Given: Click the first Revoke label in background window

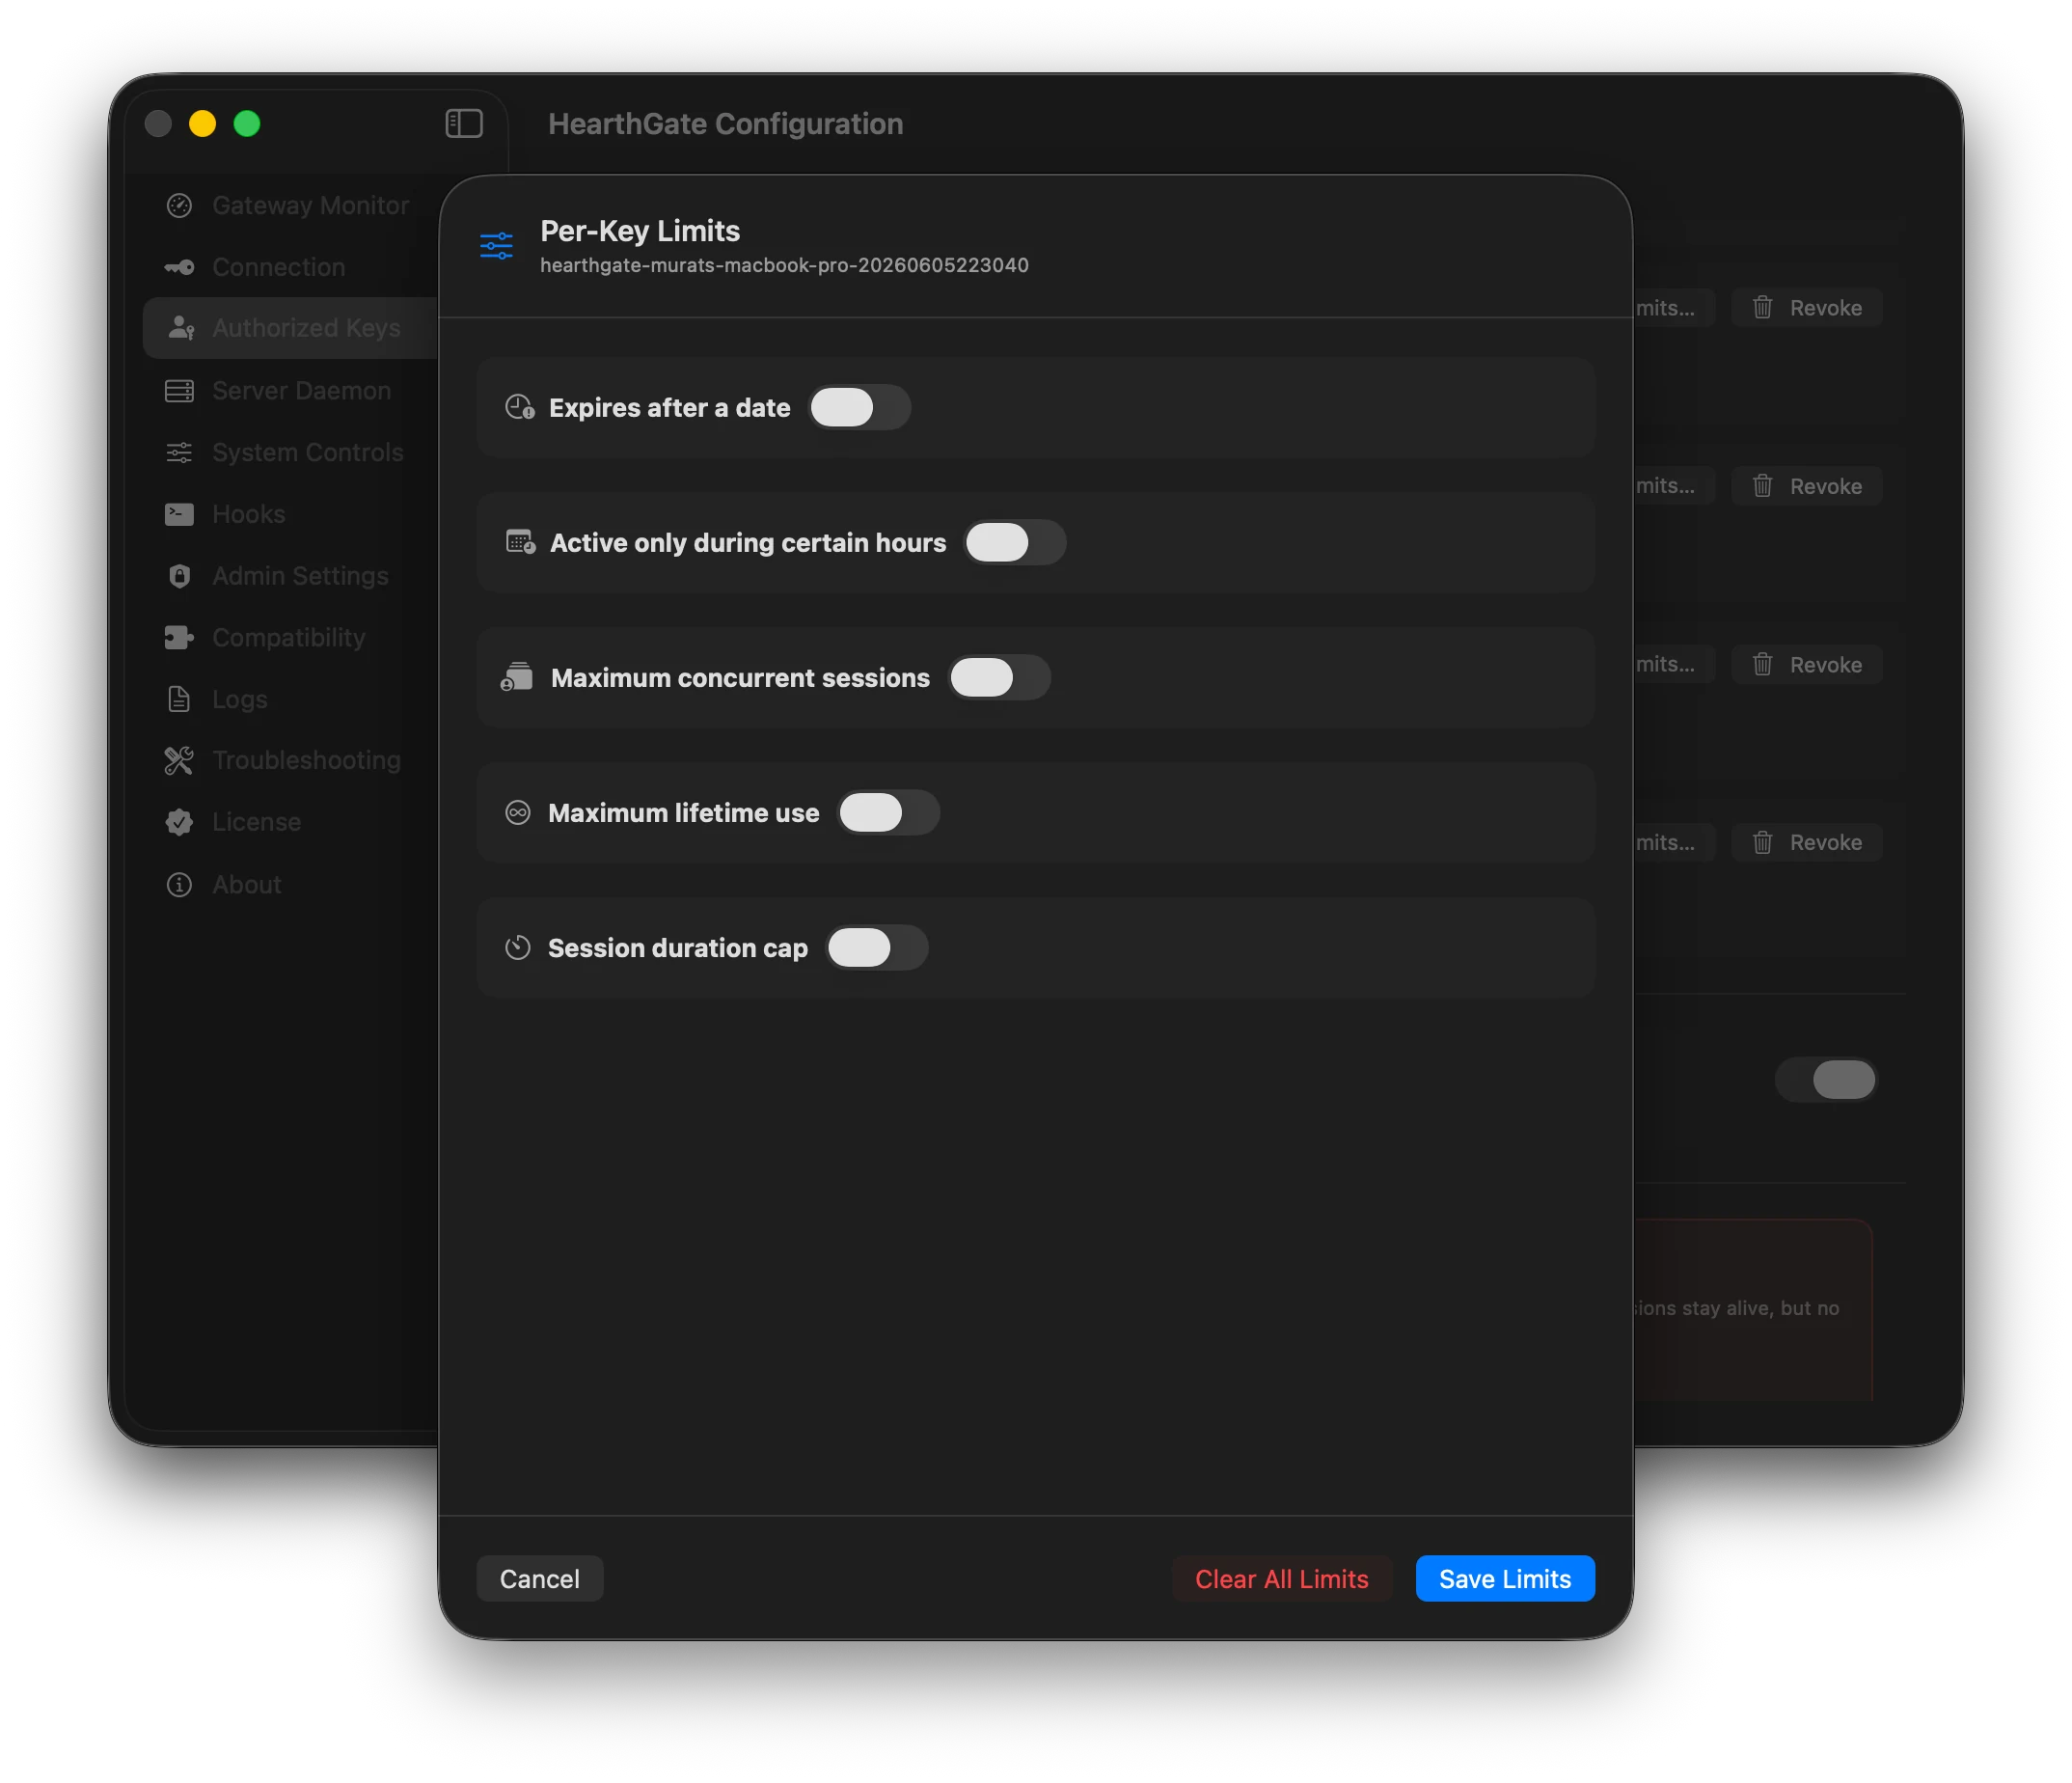Looking at the screenshot, I should [1826, 308].
